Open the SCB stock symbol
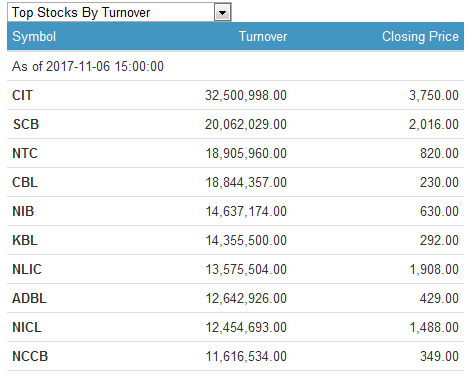This screenshot has width=468, height=380. pyautogui.click(x=26, y=124)
